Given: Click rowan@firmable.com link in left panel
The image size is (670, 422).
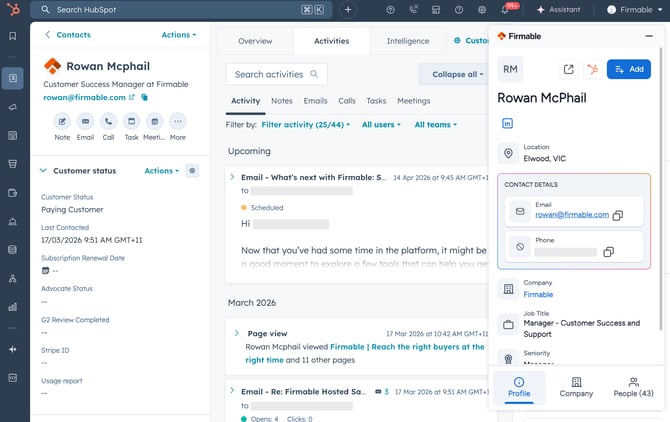Looking at the screenshot, I should pos(84,97).
